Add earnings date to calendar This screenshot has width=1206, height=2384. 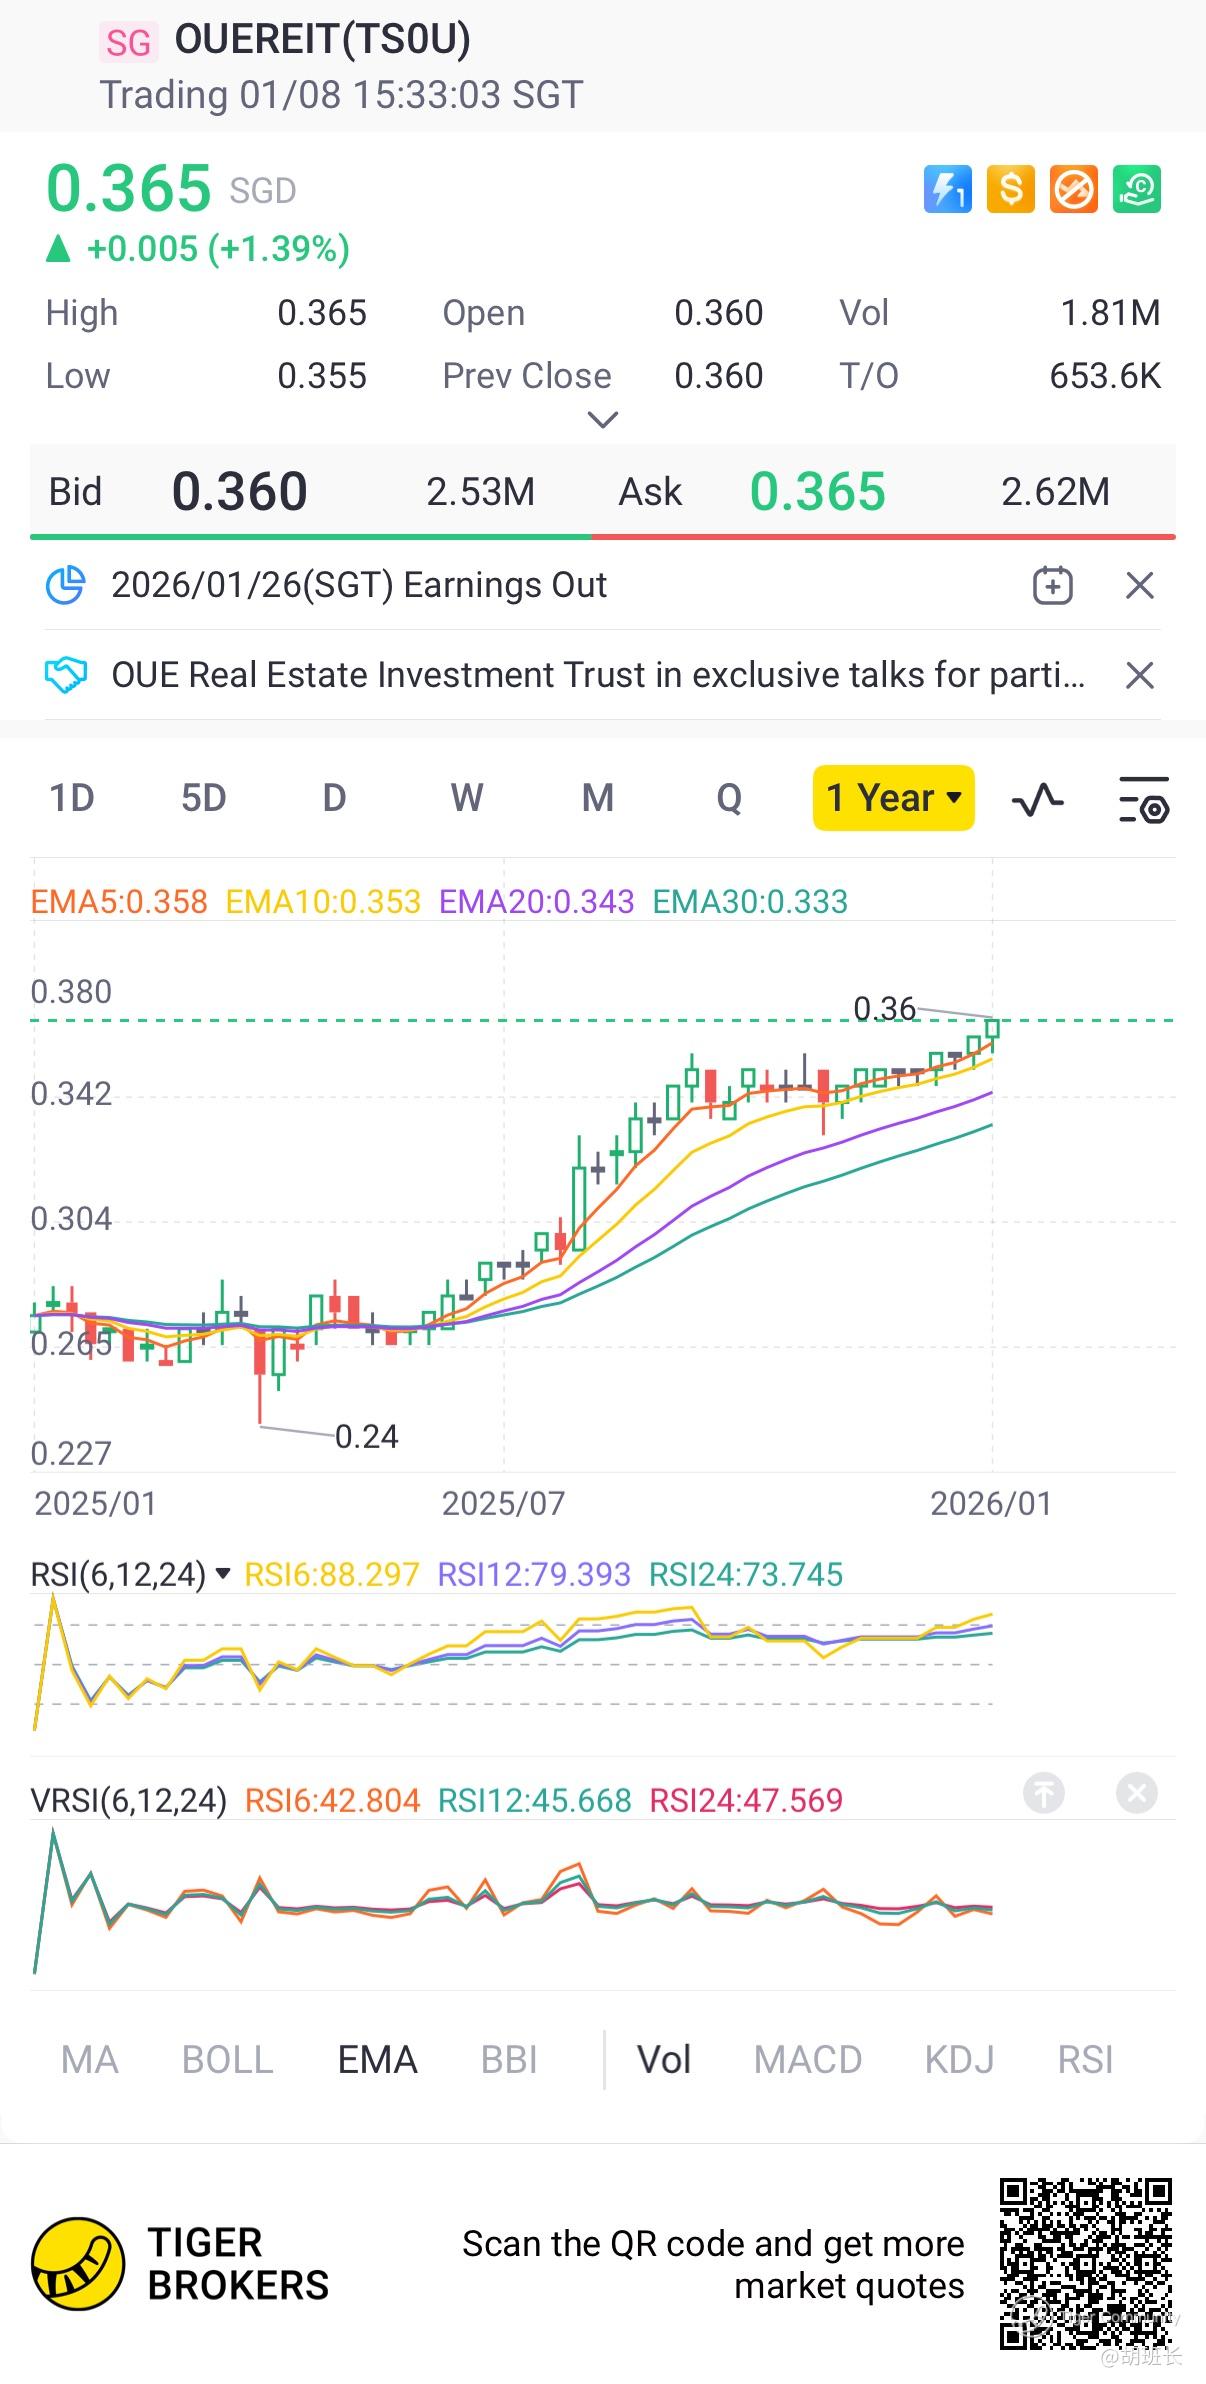point(1052,585)
